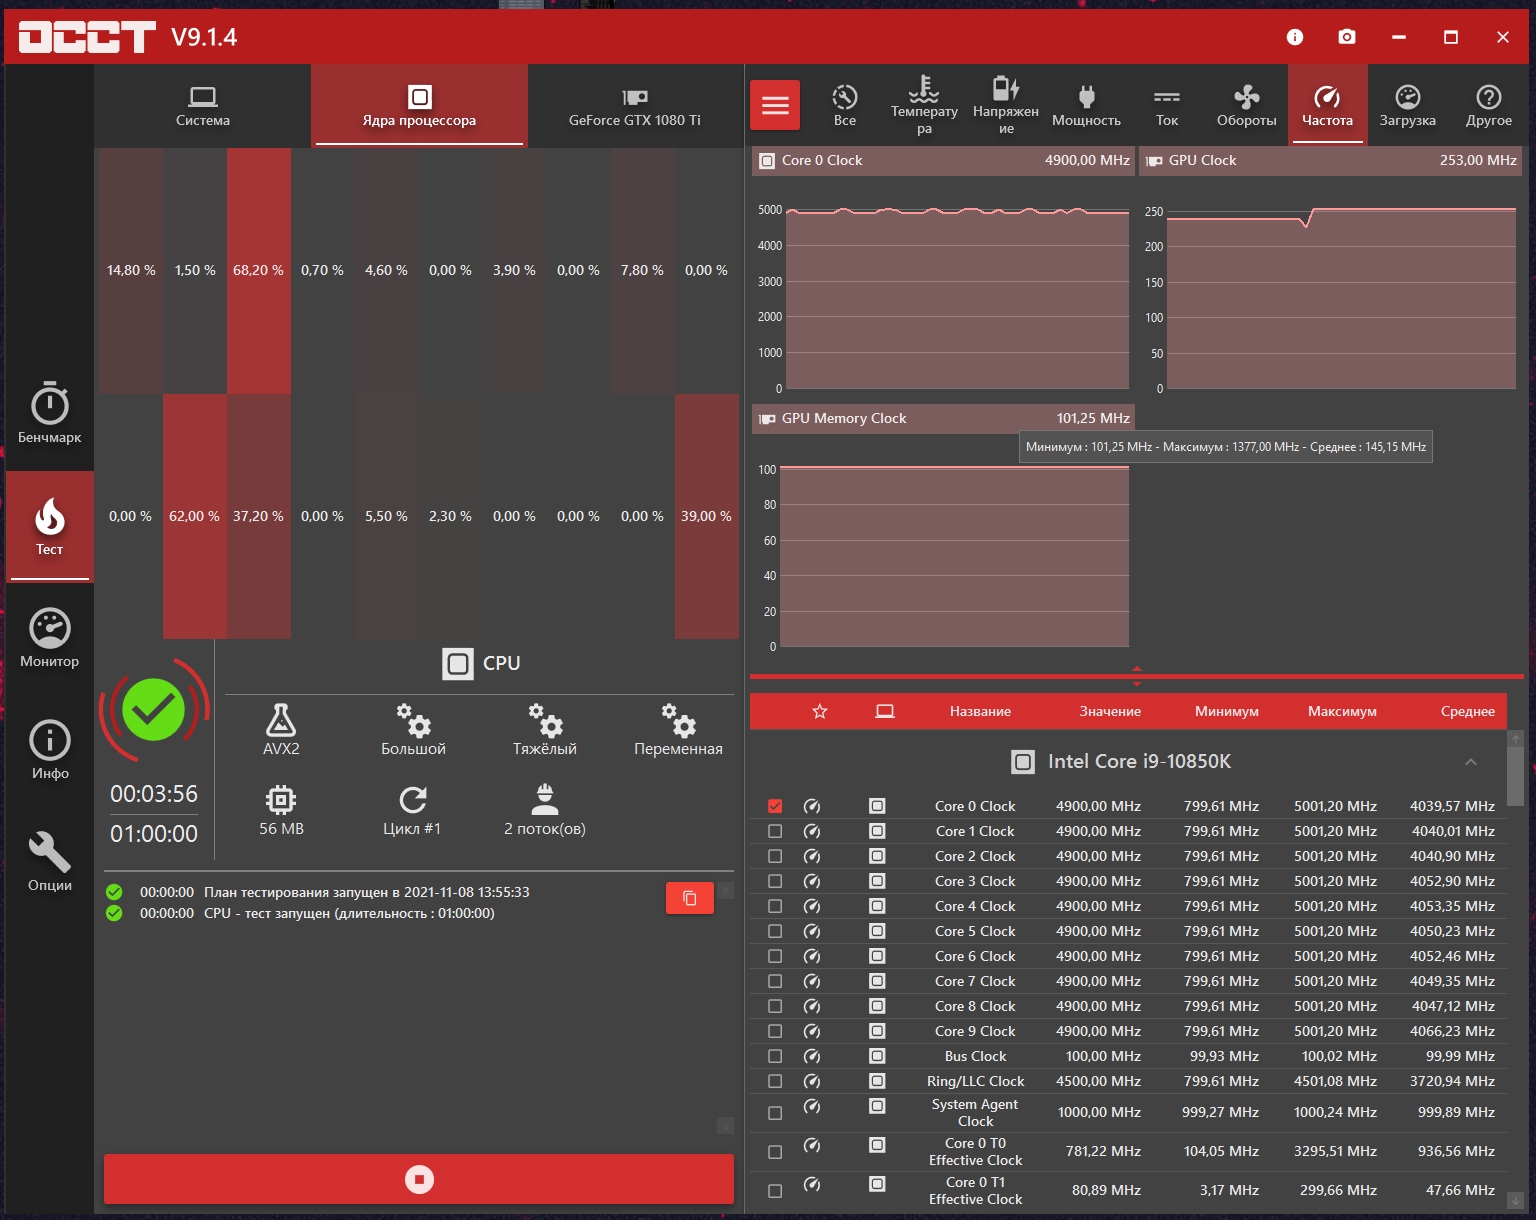Click the 68,20 % core load cell

pyautogui.click(x=259, y=271)
